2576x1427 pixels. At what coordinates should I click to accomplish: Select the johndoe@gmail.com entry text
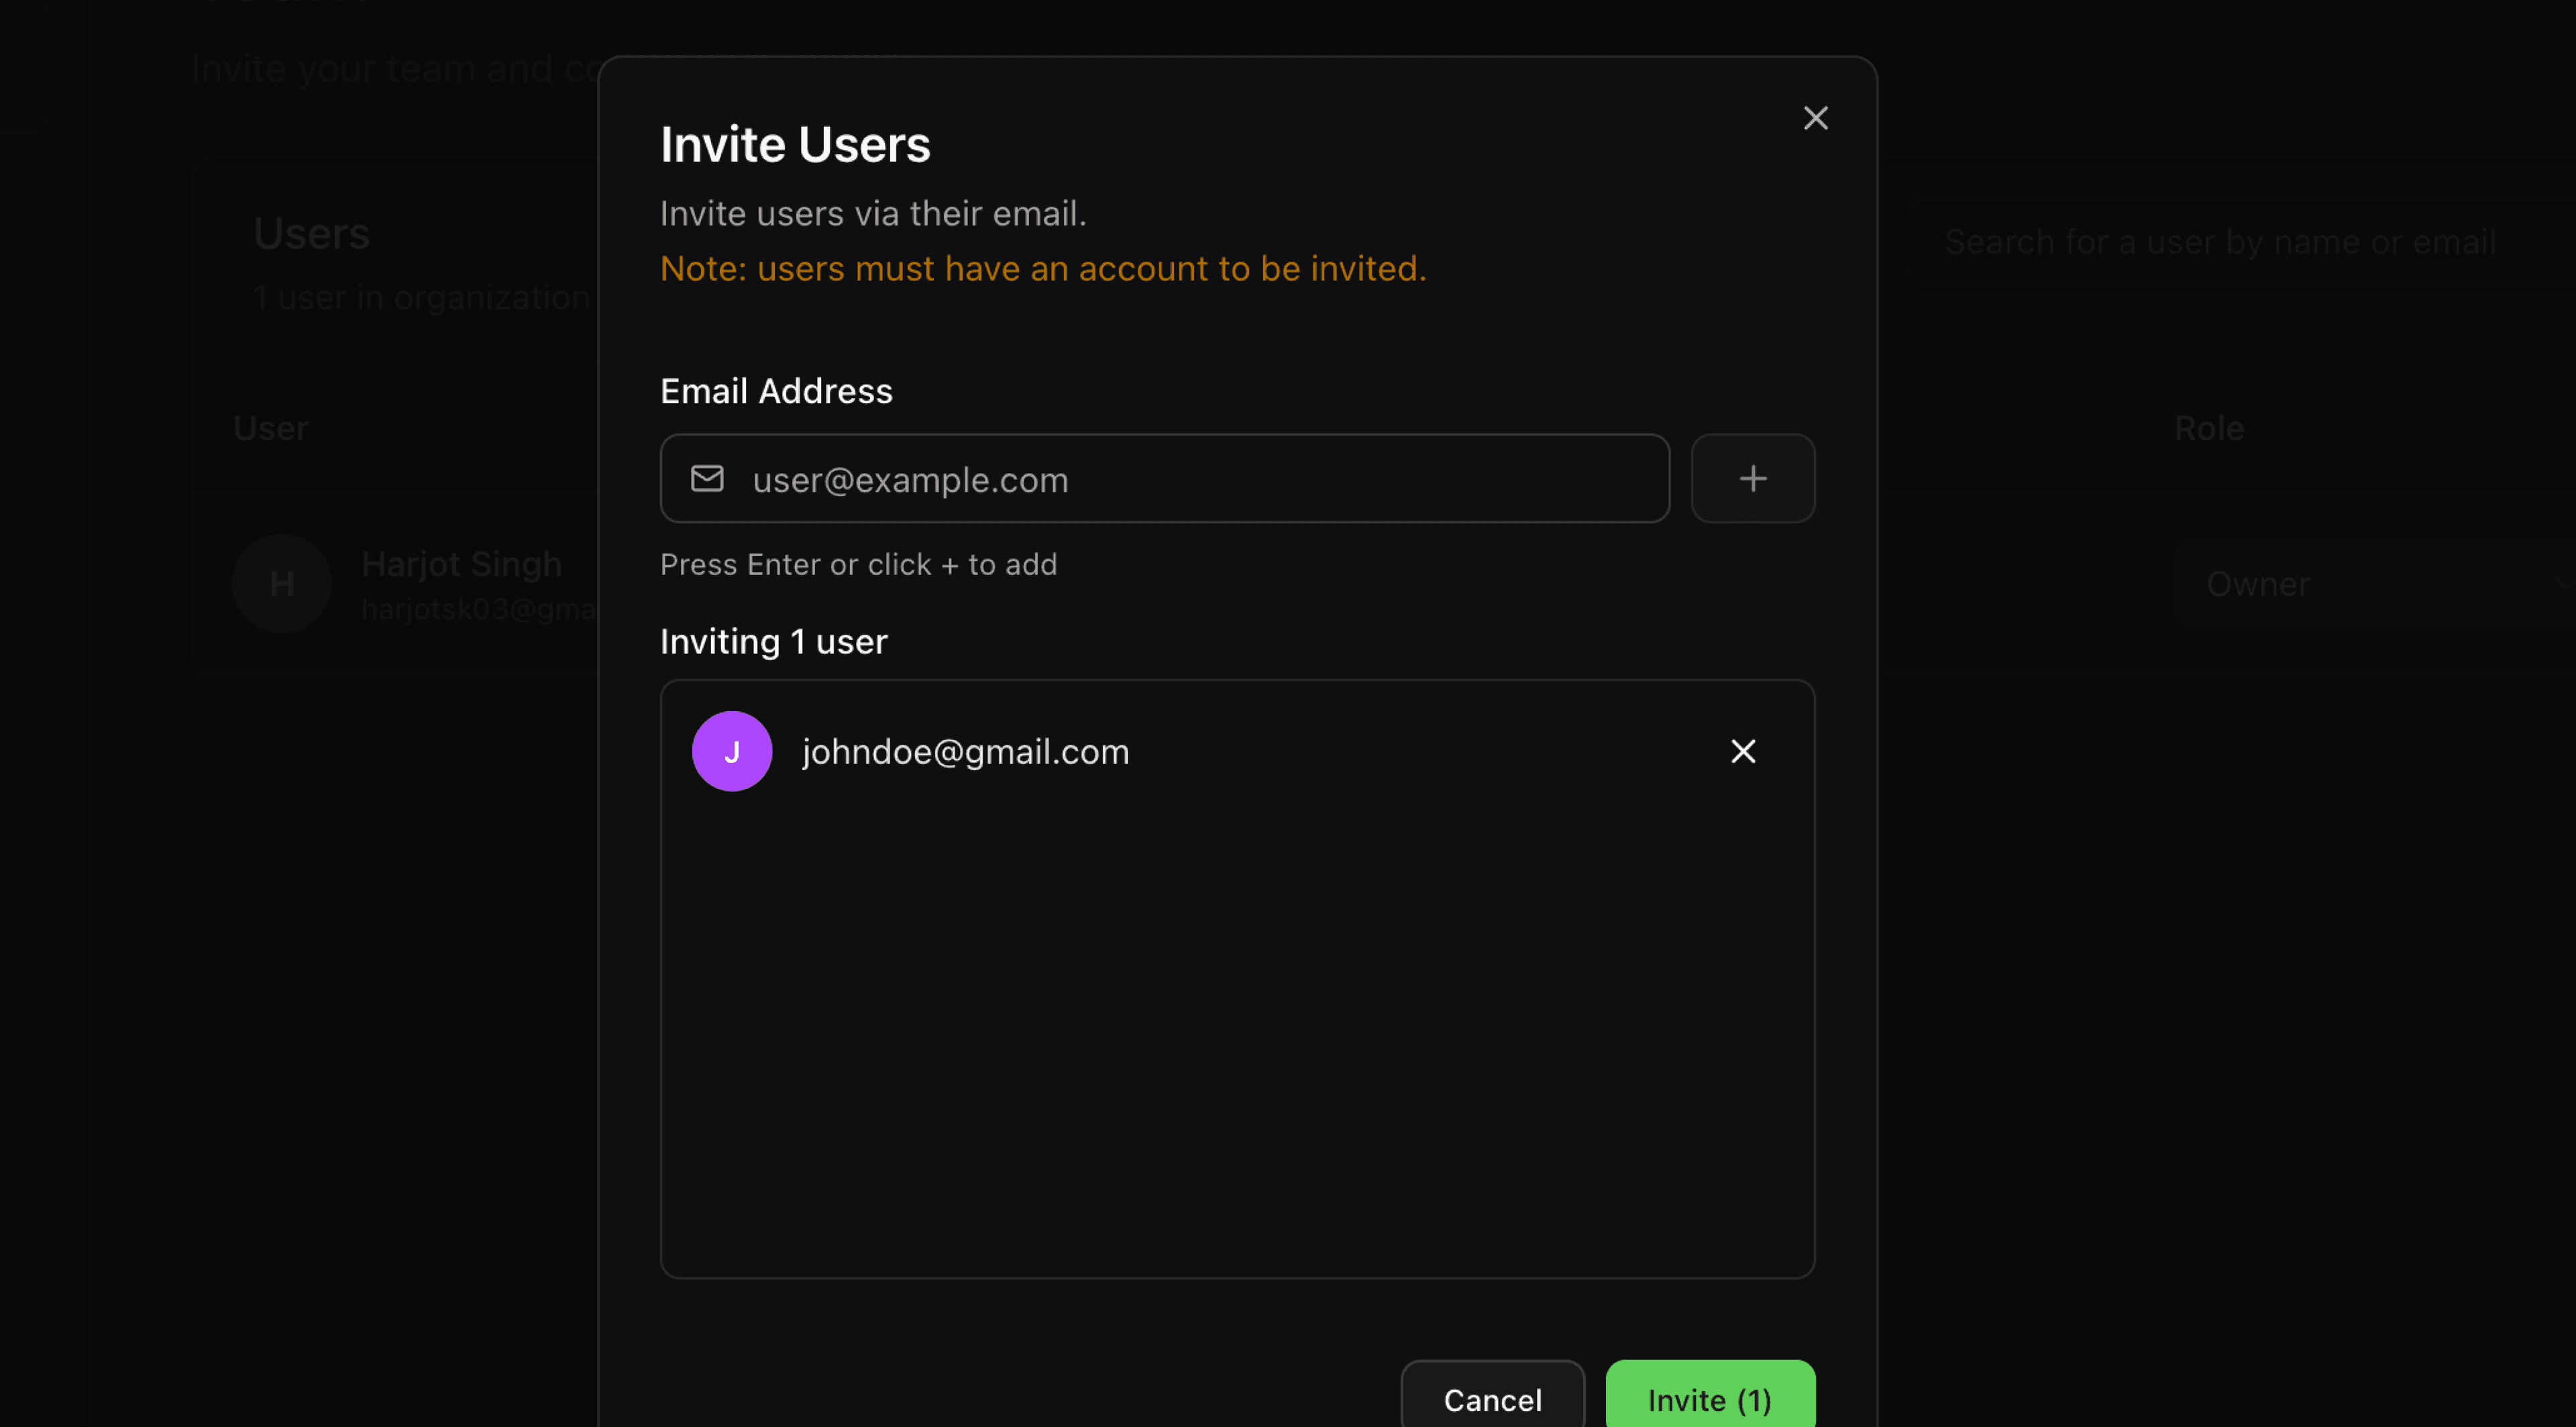(x=965, y=752)
